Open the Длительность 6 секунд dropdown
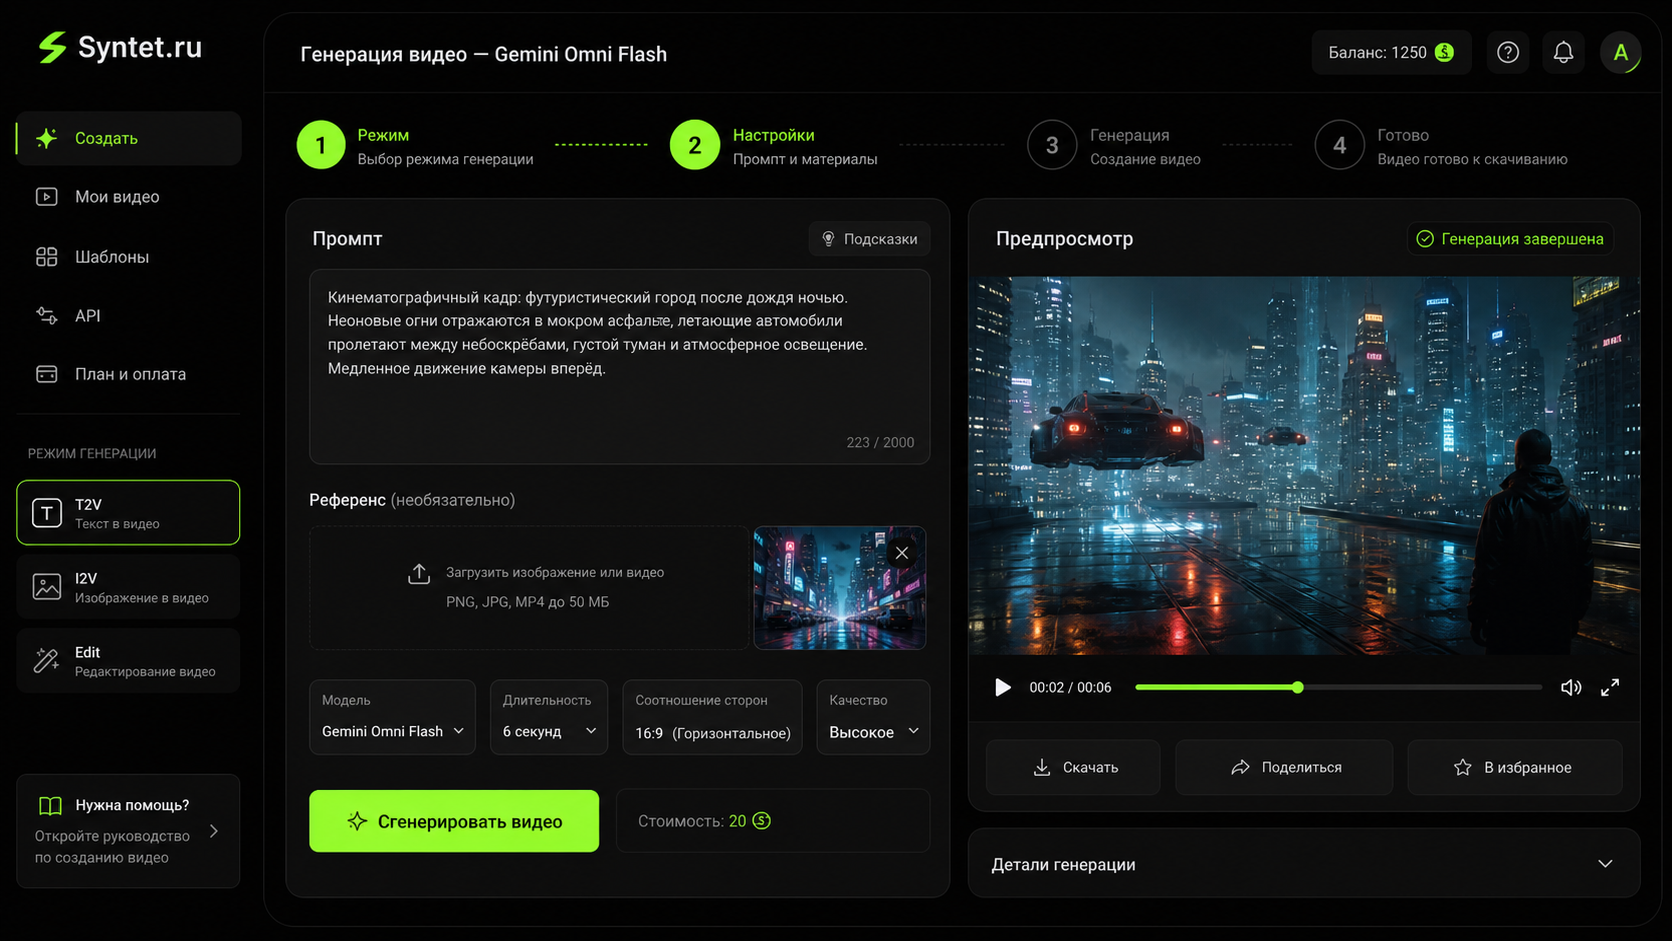 tap(549, 717)
